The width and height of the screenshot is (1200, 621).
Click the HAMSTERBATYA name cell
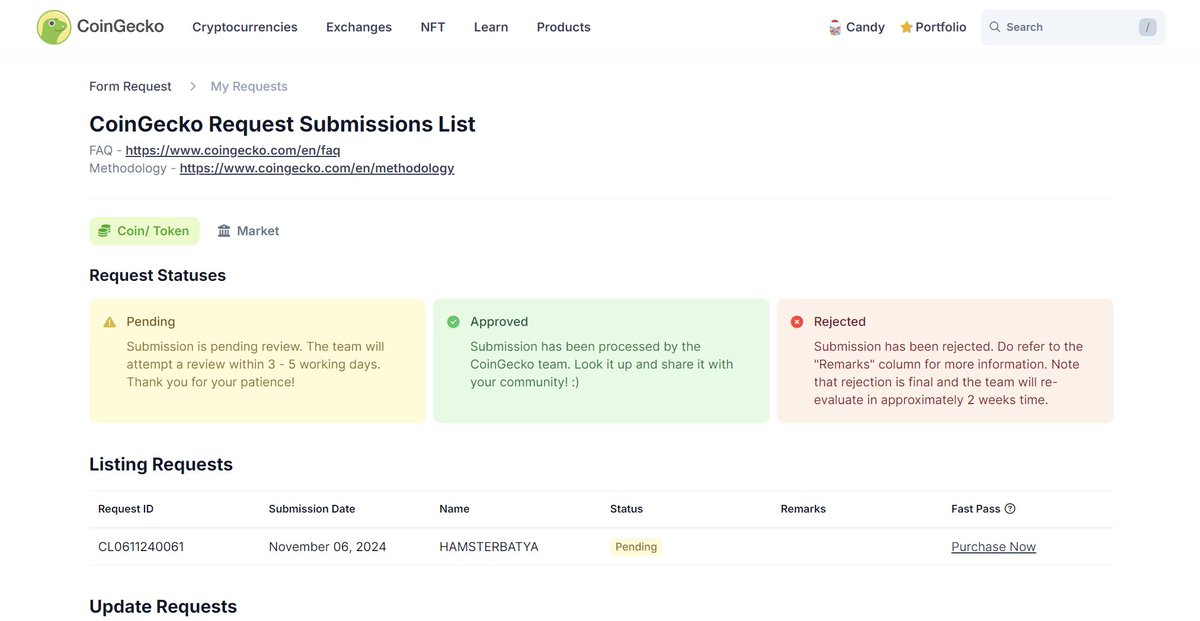pyautogui.click(x=489, y=547)
